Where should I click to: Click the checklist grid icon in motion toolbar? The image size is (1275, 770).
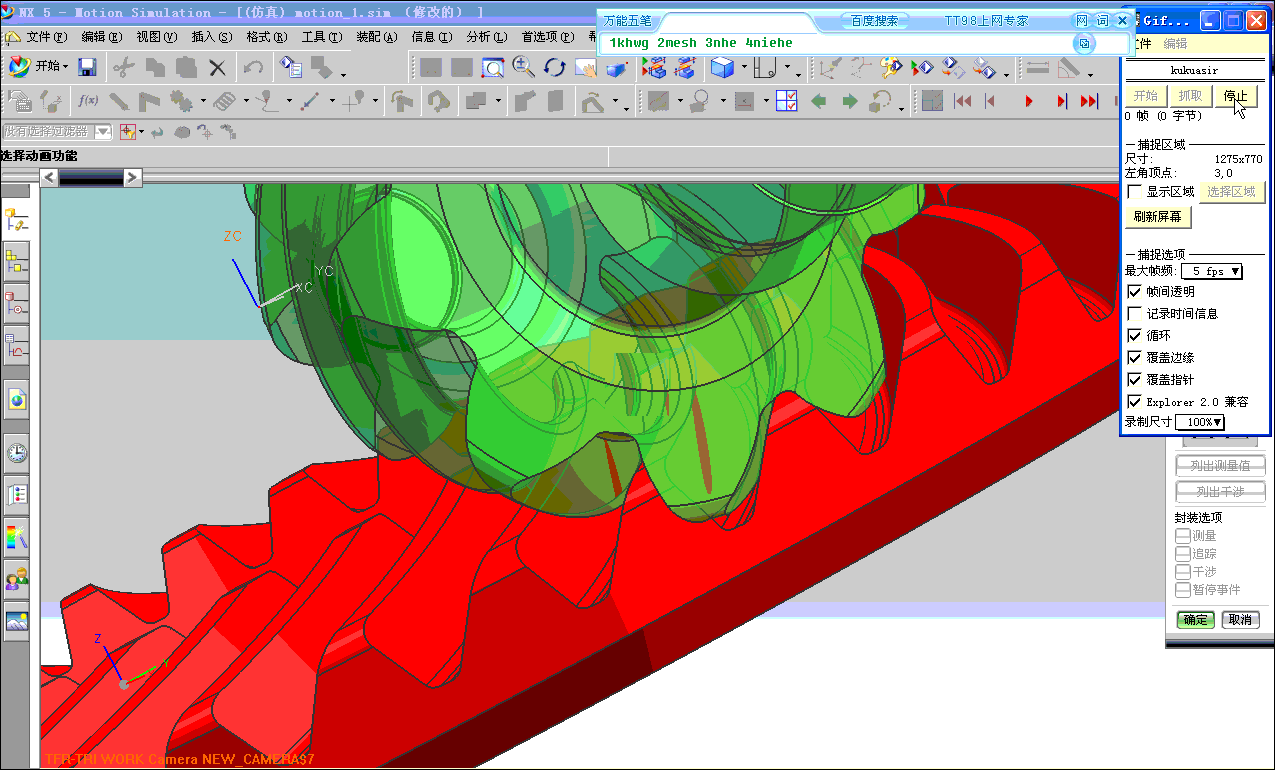[x=786, y=100]
